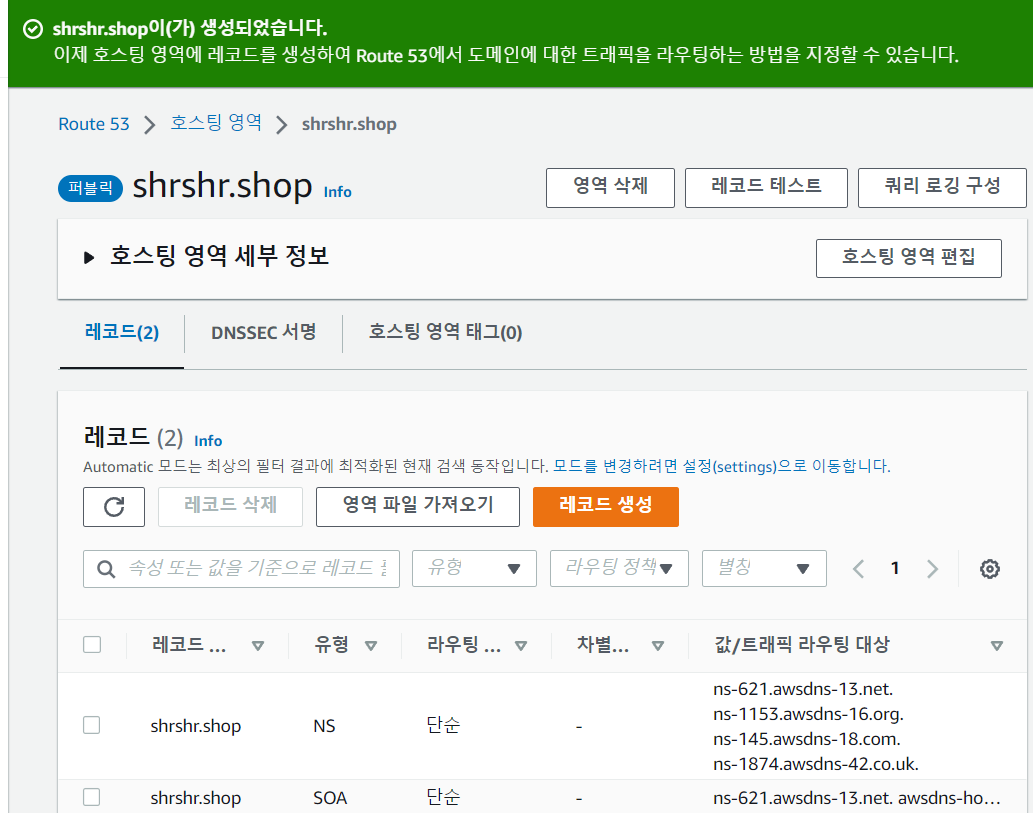Expand 호스팅 영역 세부 정보 section
The height and width of the screenshot is (813, 1033).
[89, 258]
